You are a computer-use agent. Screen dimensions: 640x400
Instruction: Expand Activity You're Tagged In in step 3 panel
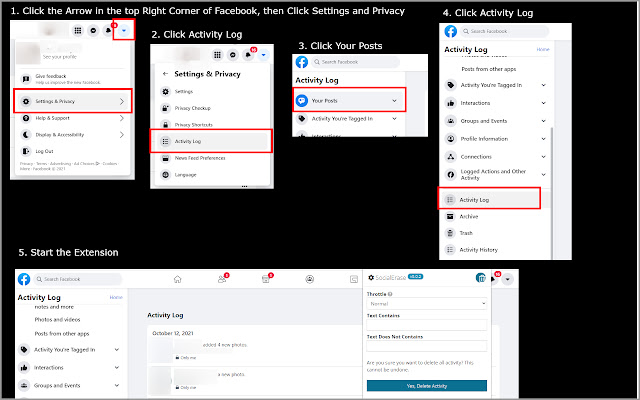coord(394,119)
